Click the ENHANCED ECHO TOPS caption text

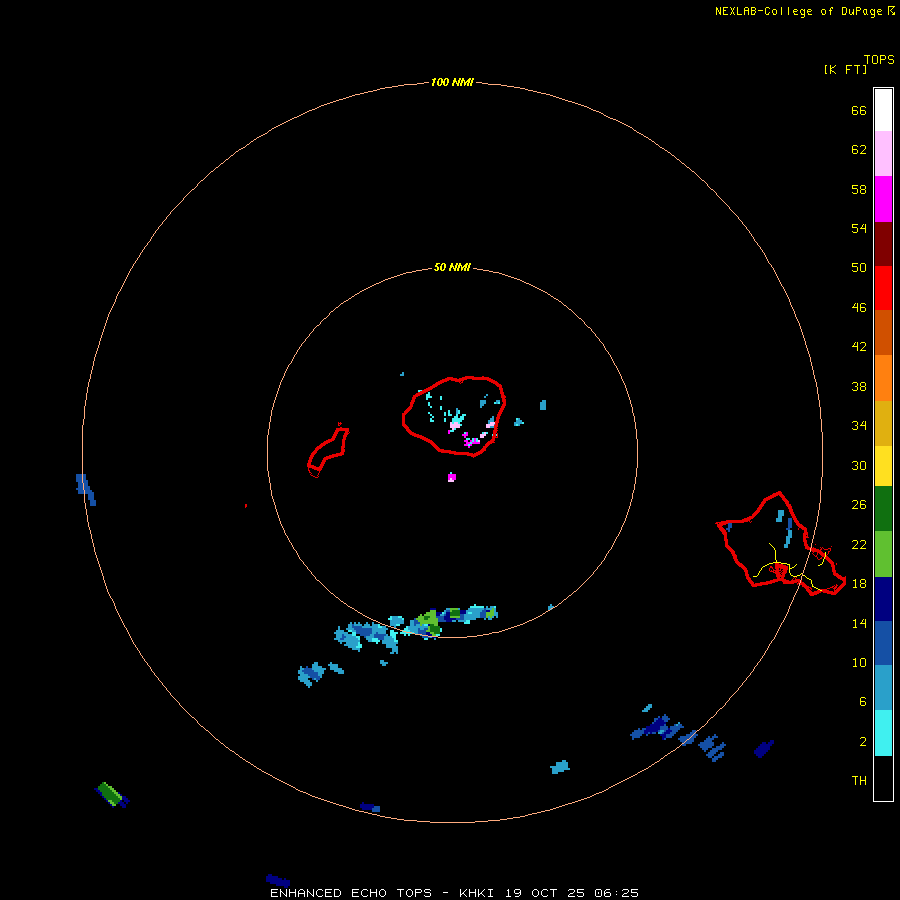point(351,893)
